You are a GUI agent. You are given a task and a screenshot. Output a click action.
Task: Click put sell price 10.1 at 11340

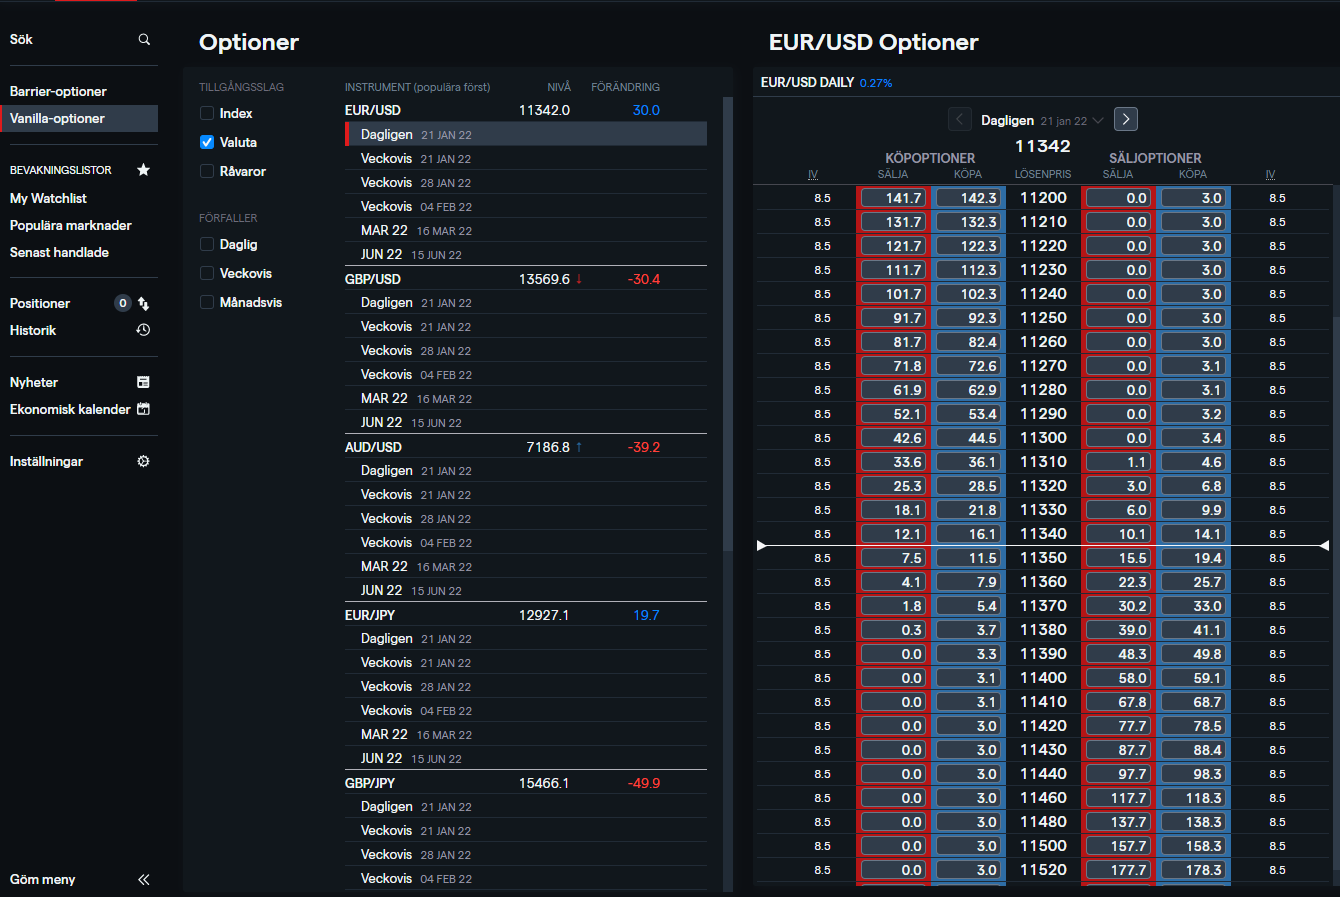click(1118, 534)
